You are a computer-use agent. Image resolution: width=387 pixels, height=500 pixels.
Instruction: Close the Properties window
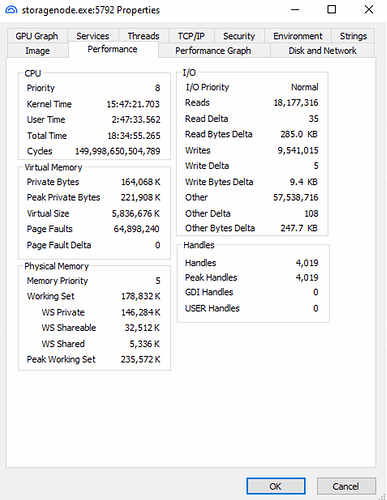369,9
